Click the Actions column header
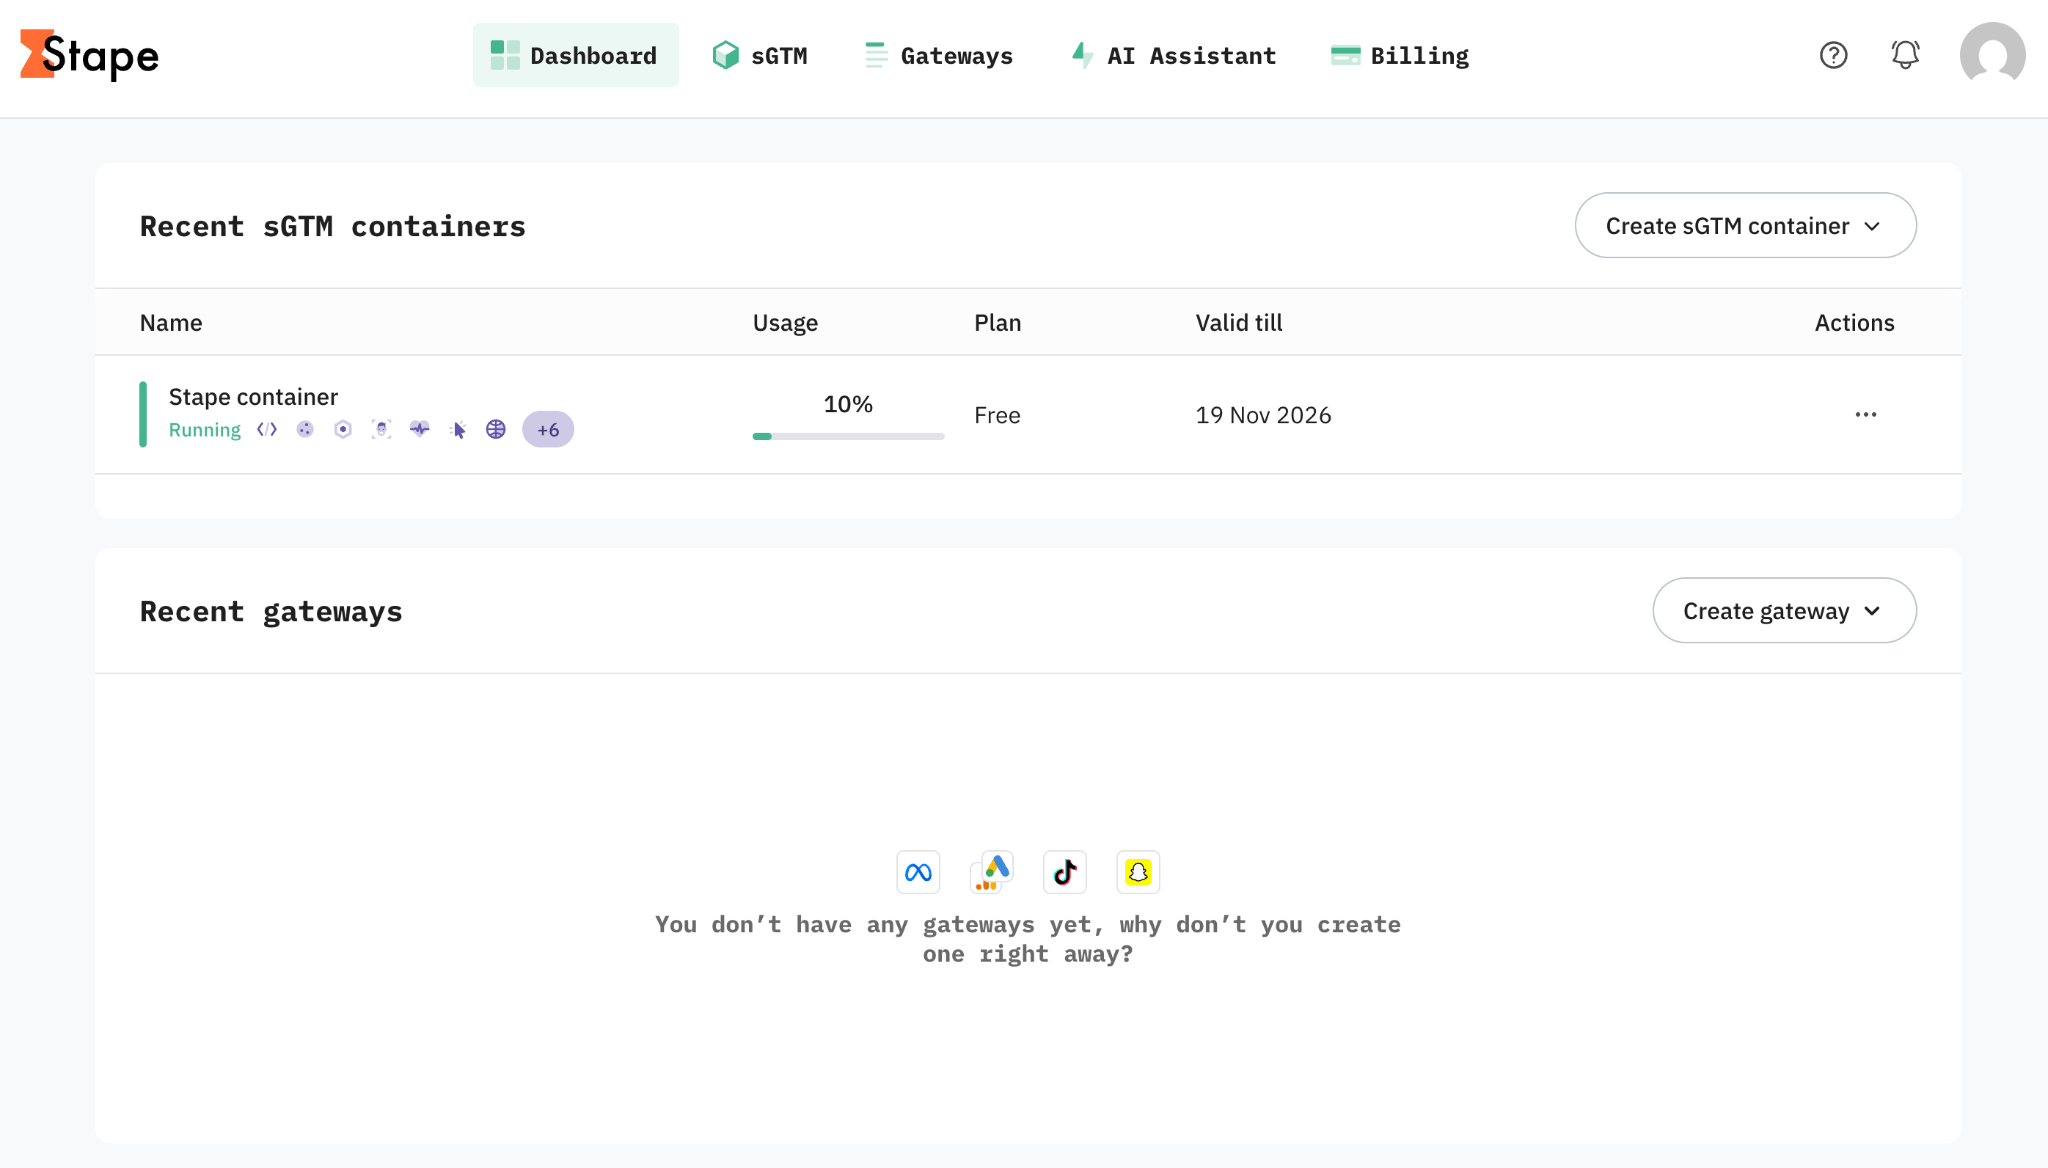 tap(1854, 322)
